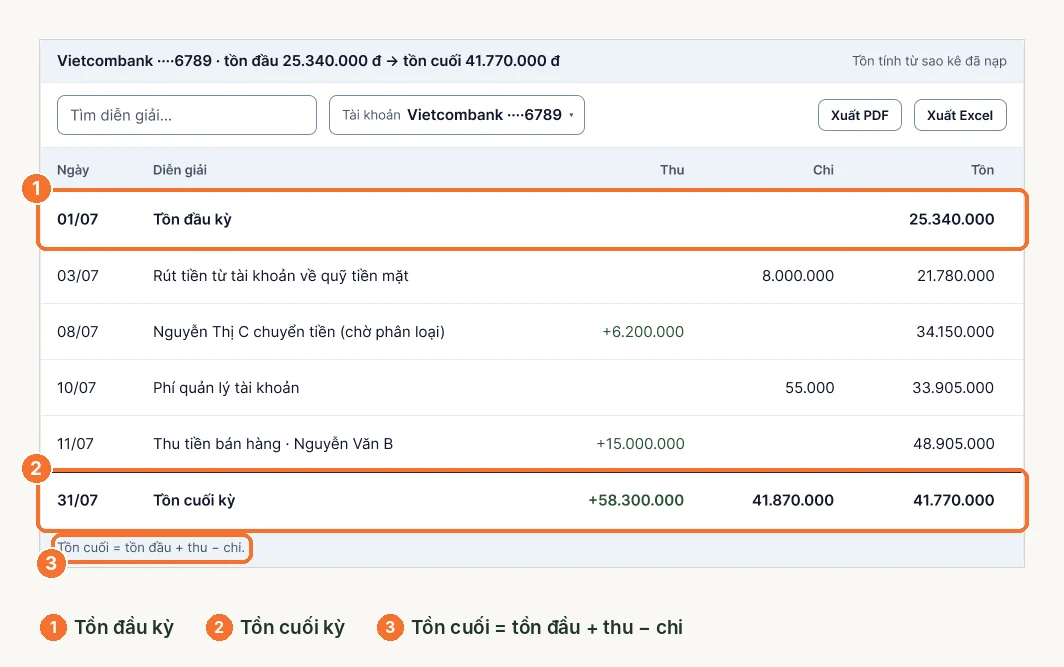Select the date cell 11/07

point(75,444)
